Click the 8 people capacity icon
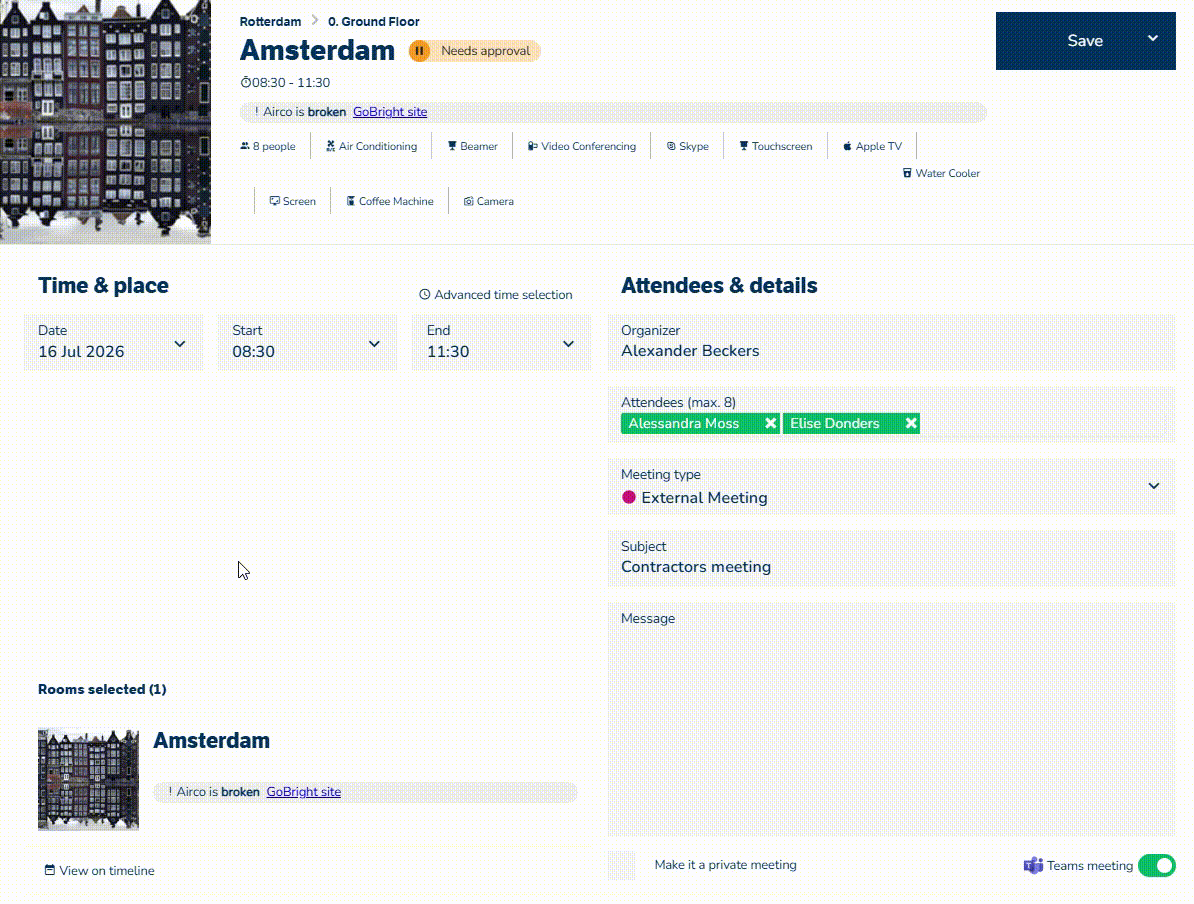Screen dimensions: 1194x904 coord(244,146)
